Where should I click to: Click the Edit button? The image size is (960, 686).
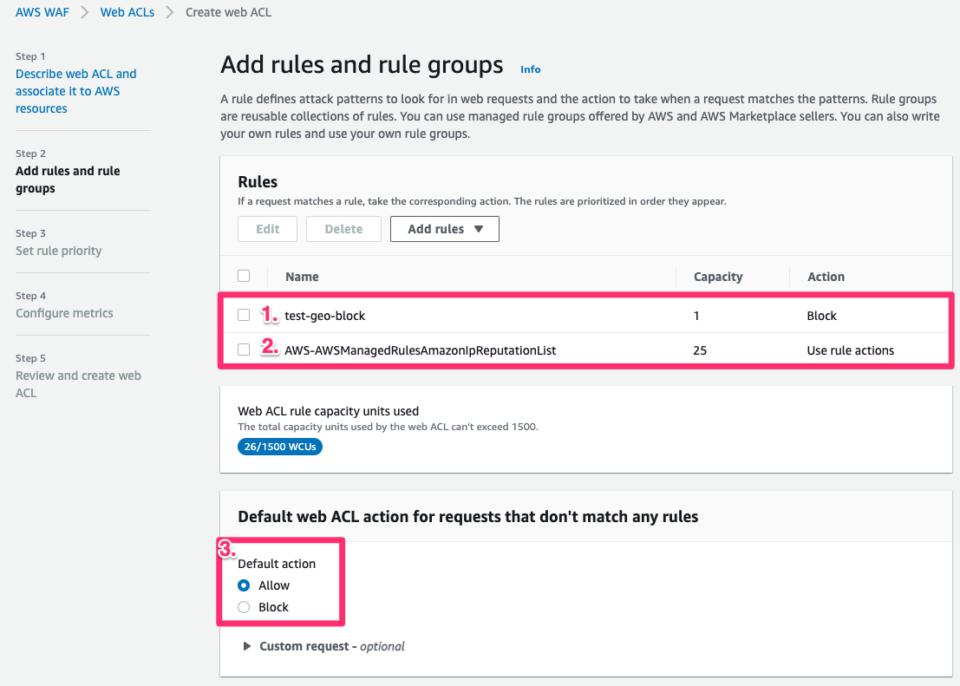coord(267,229)
